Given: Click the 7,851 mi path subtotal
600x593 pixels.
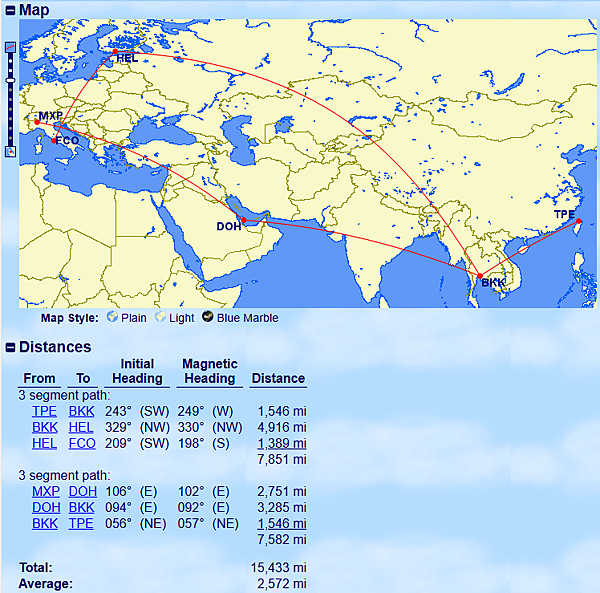Looking at the screenshot, I should pos(282,459).
